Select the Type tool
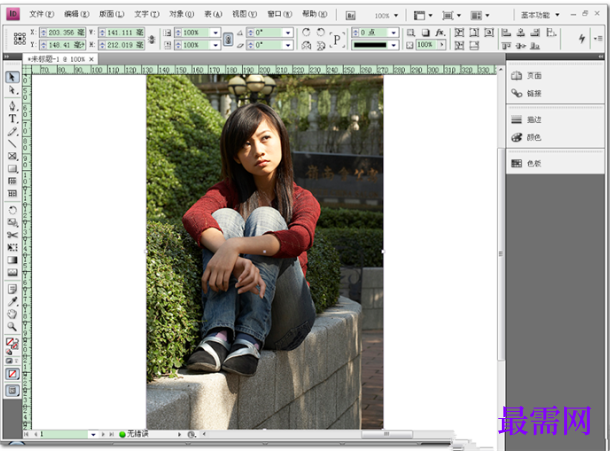610x452 pixels. [x=12, y=119]
